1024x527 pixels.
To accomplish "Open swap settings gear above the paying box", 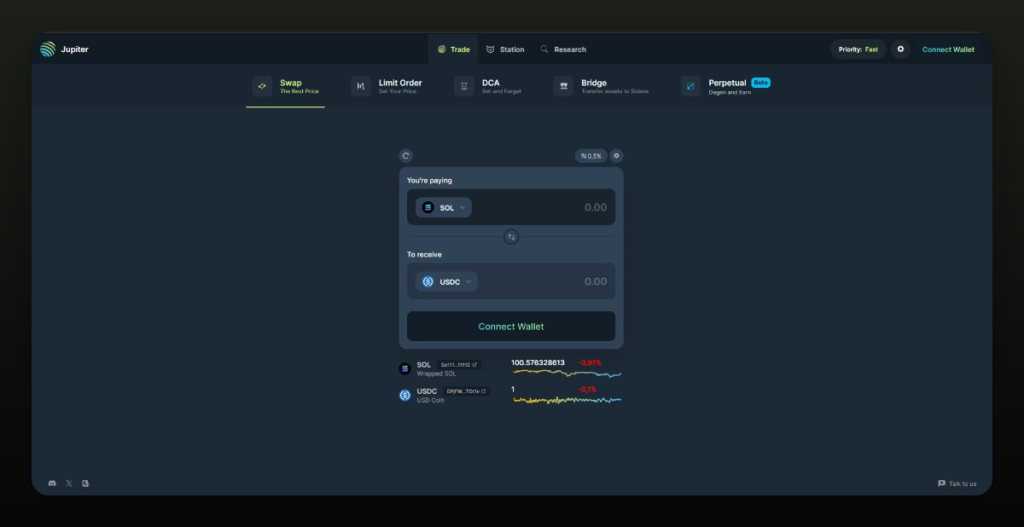I will click(x=616, y=156).
